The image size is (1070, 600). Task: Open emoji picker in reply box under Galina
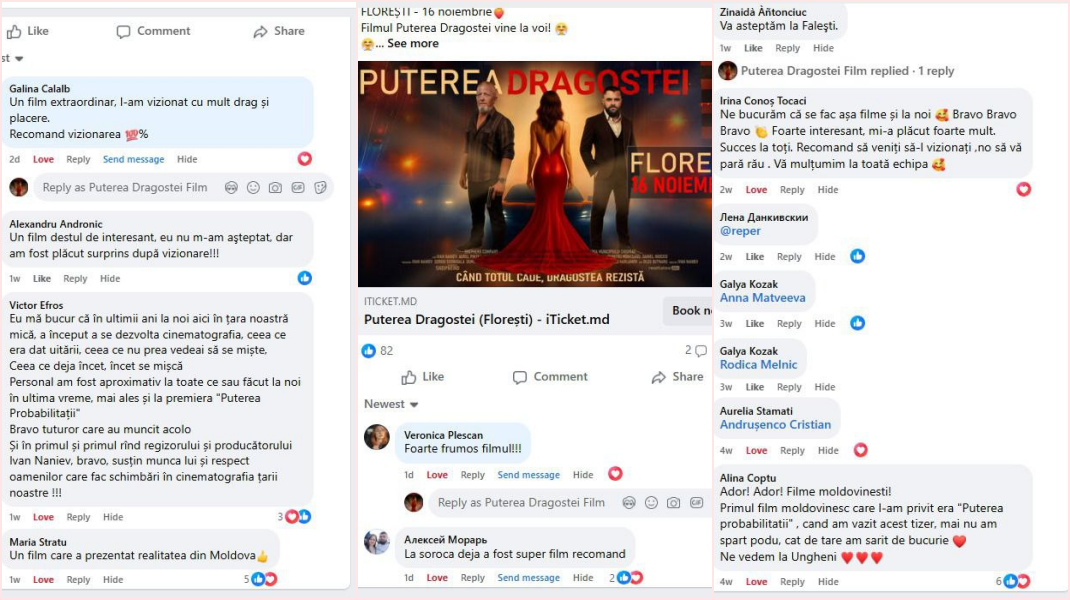click(253, 187)
